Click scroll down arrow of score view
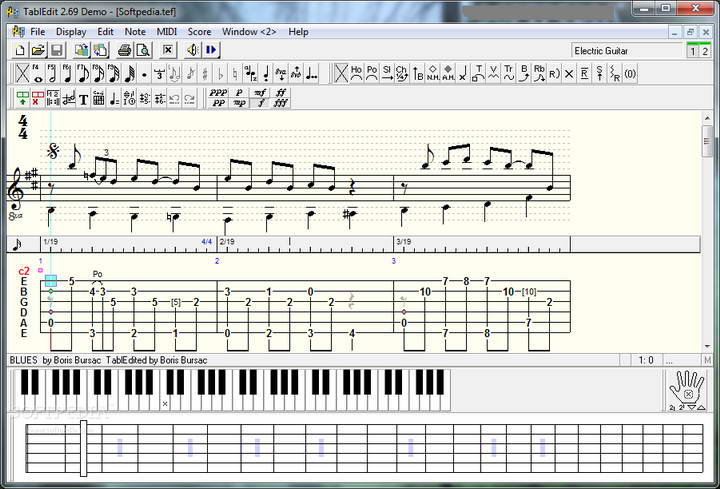 click(707, 346)
